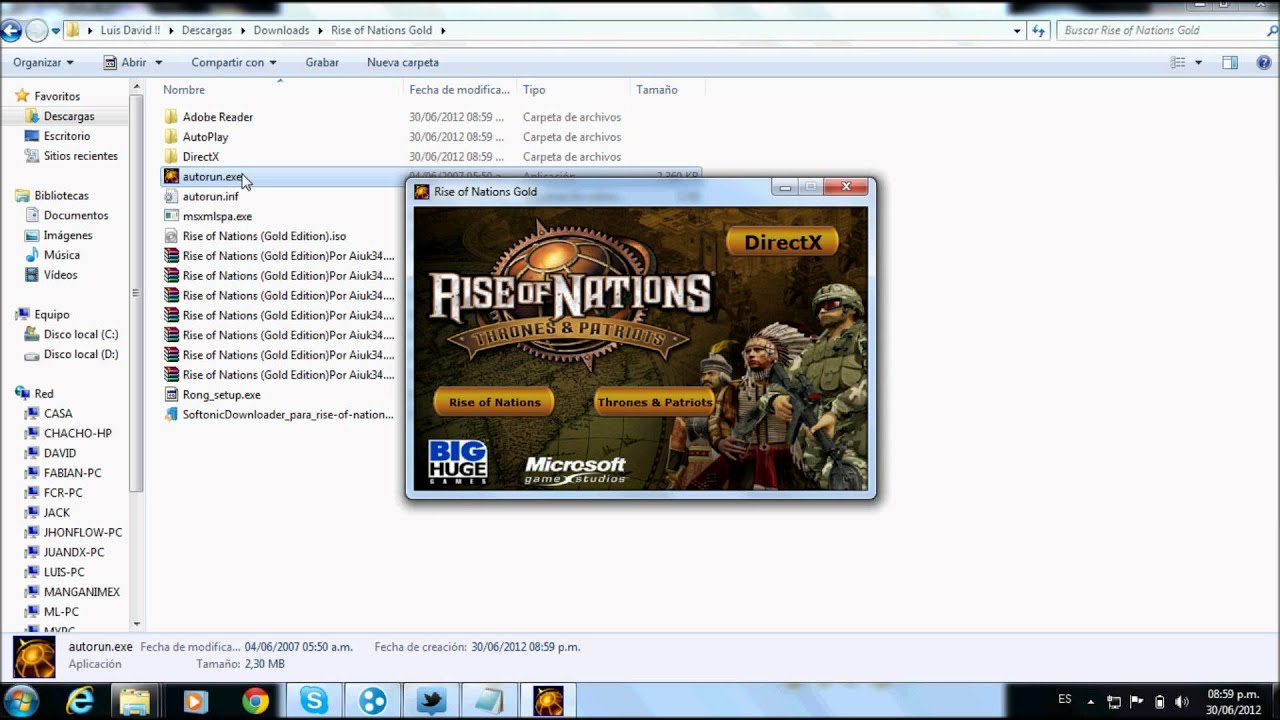Show hidden tray icons with the arrow
The width and height of the screenshot is (1280, 720).
click(1091, 701)
